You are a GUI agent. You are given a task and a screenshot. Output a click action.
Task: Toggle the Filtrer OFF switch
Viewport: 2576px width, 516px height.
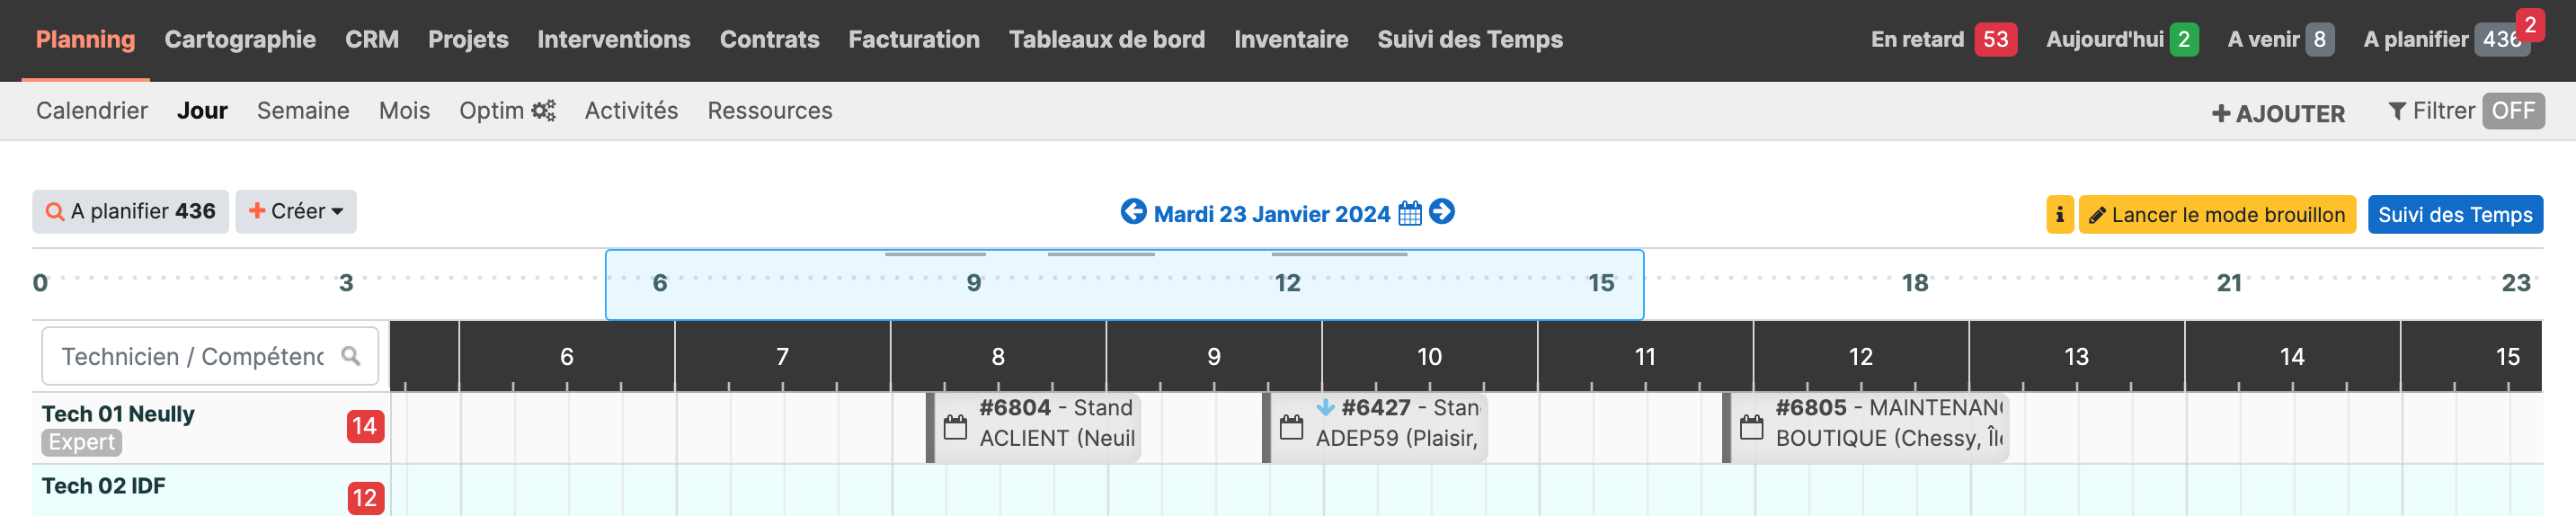[x=2513, y=111]
